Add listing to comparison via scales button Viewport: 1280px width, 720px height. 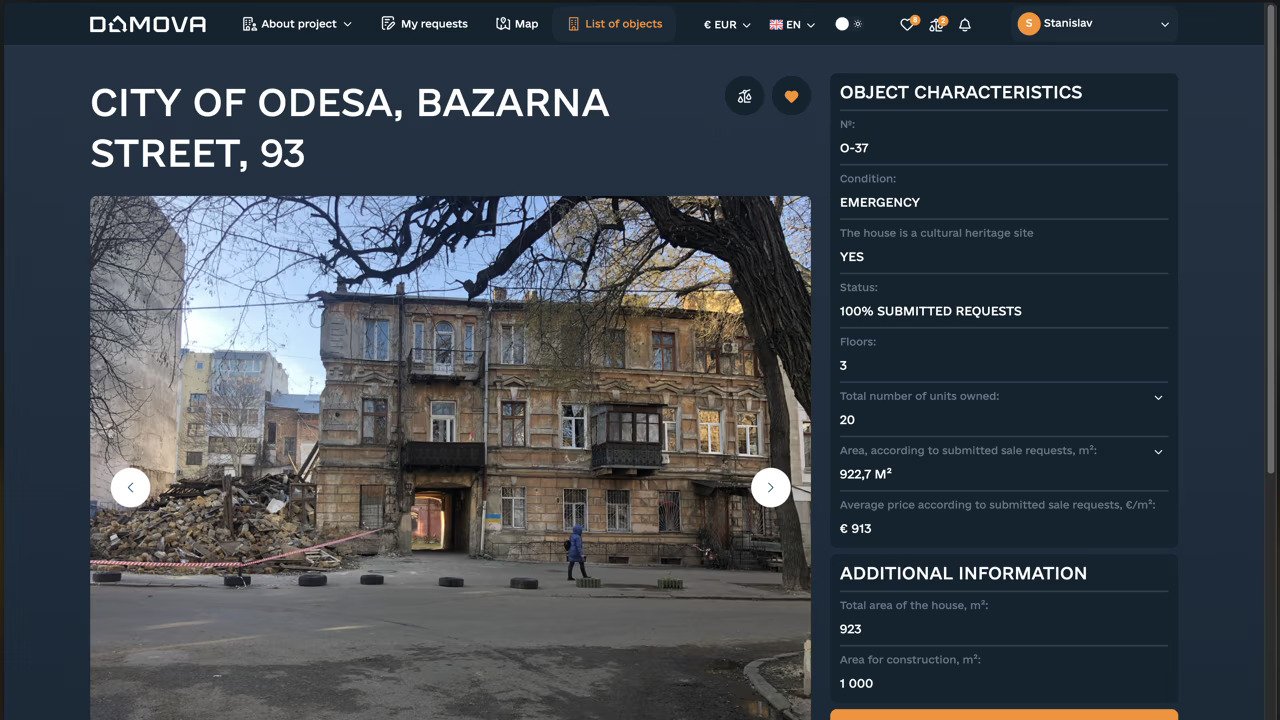tap(744, 95)
